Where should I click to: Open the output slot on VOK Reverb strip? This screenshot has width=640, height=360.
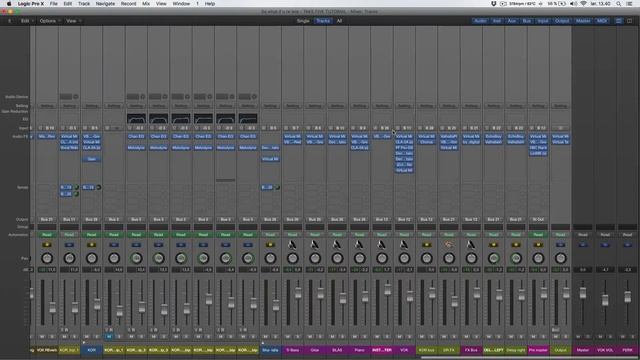click(x=47, y=219)
